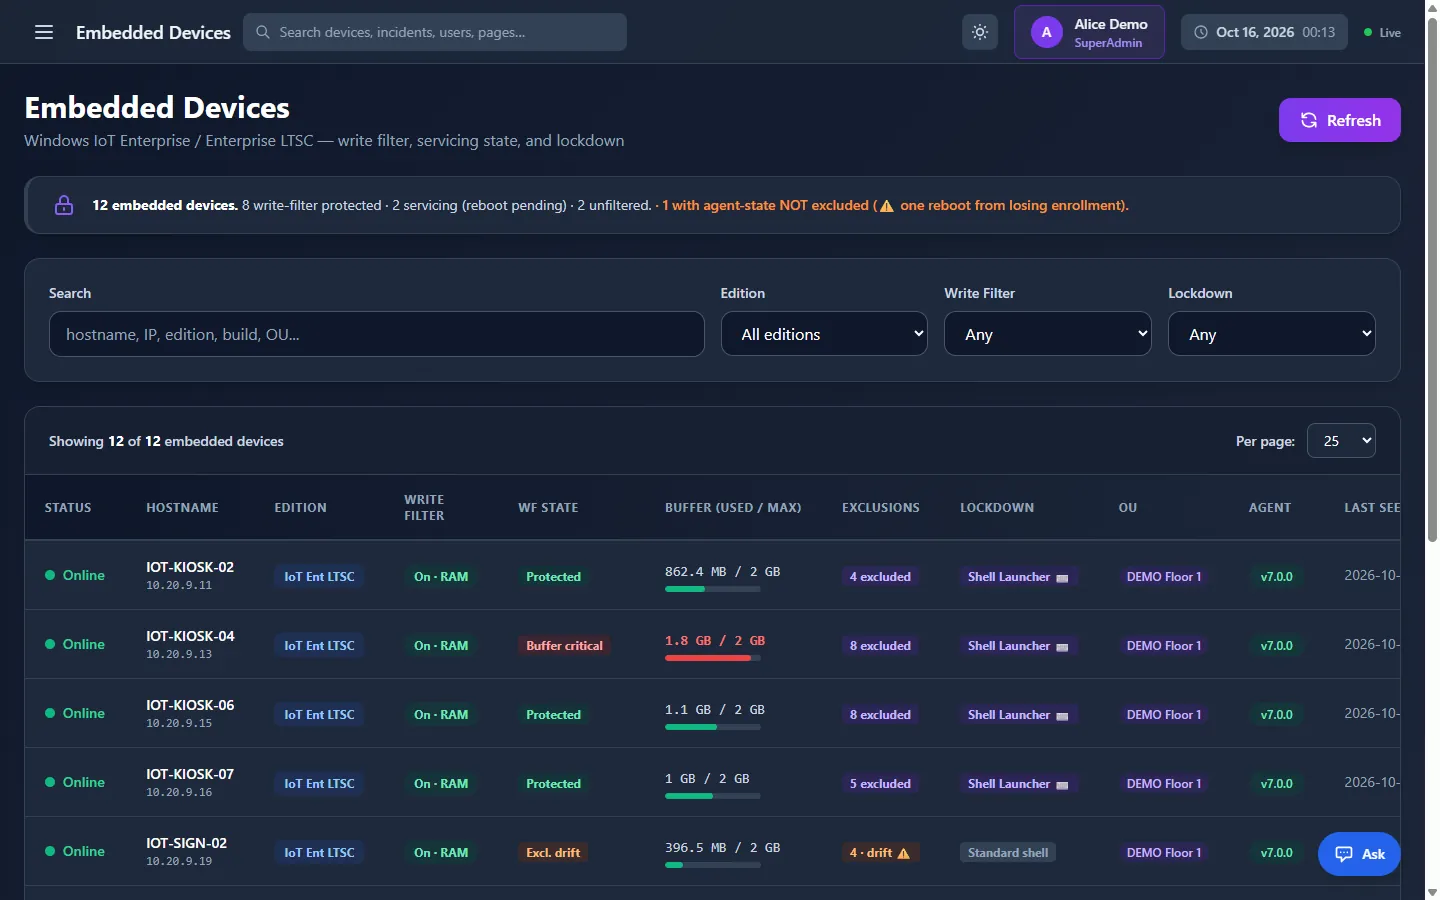This screenshot has height=900, width=1440.
Task: Sort by the HOSTNAME column header
Action: [182, 508]
